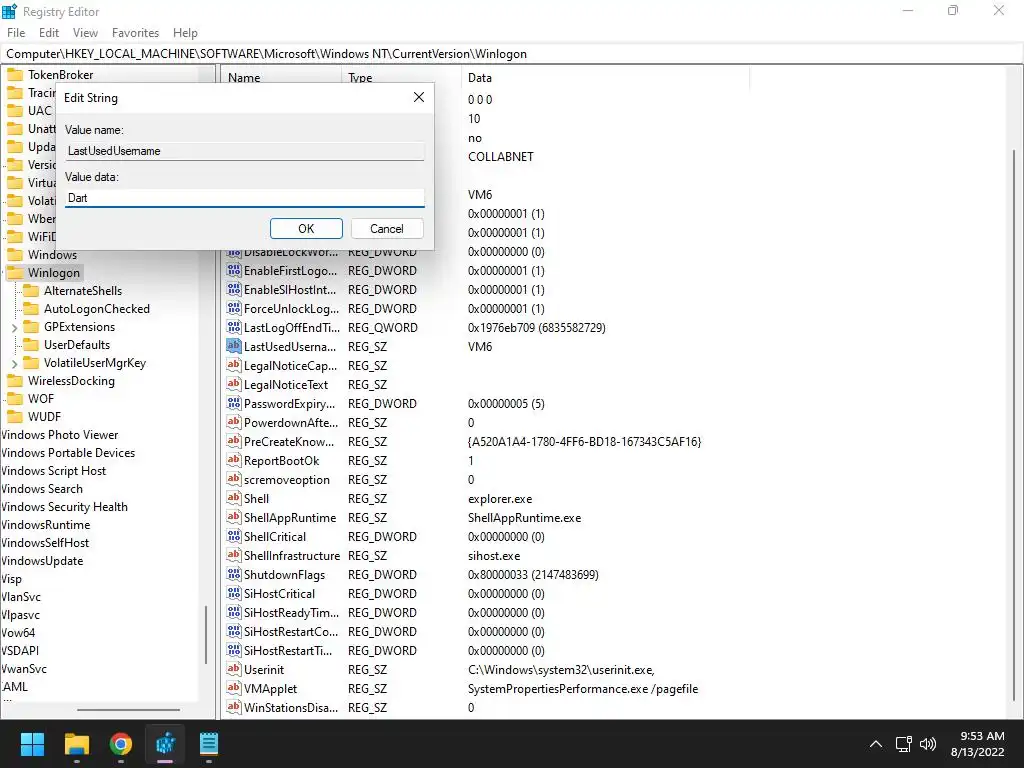Click the PasswordExpiry... DWORD value icon
The width and height of the screenshot is (1024, 768).
234,403
